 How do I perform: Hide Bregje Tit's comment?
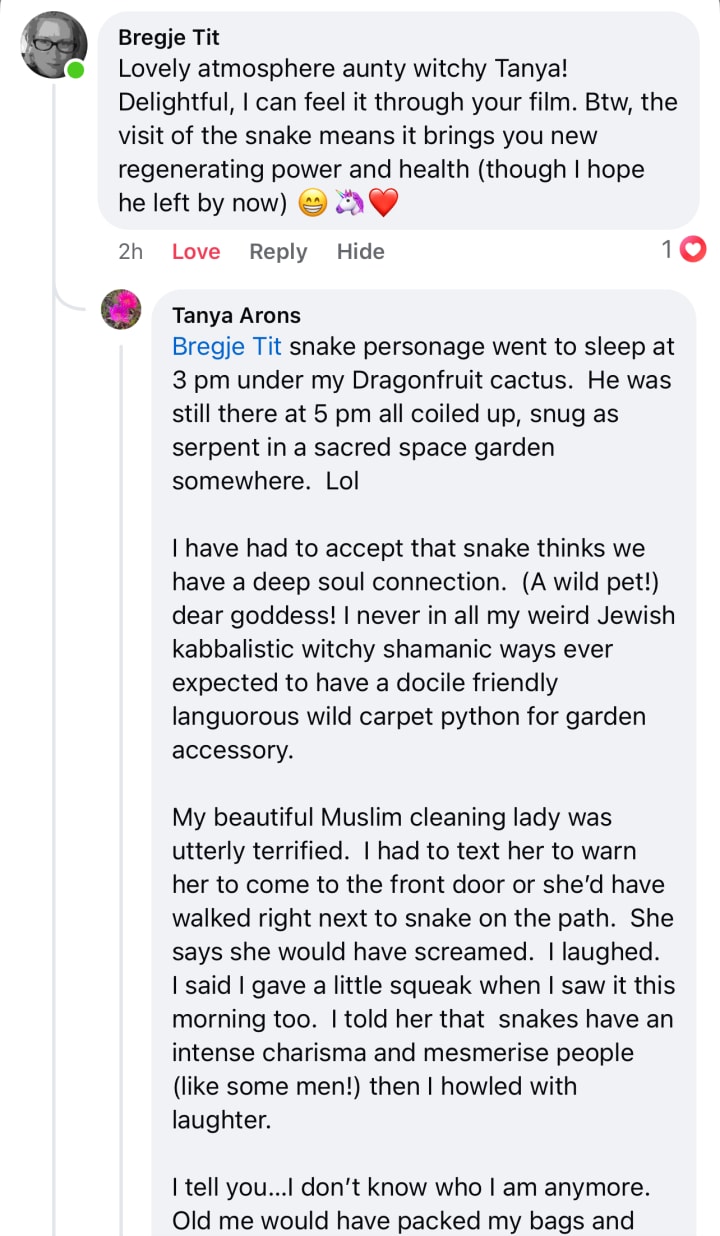pos(360,252)
